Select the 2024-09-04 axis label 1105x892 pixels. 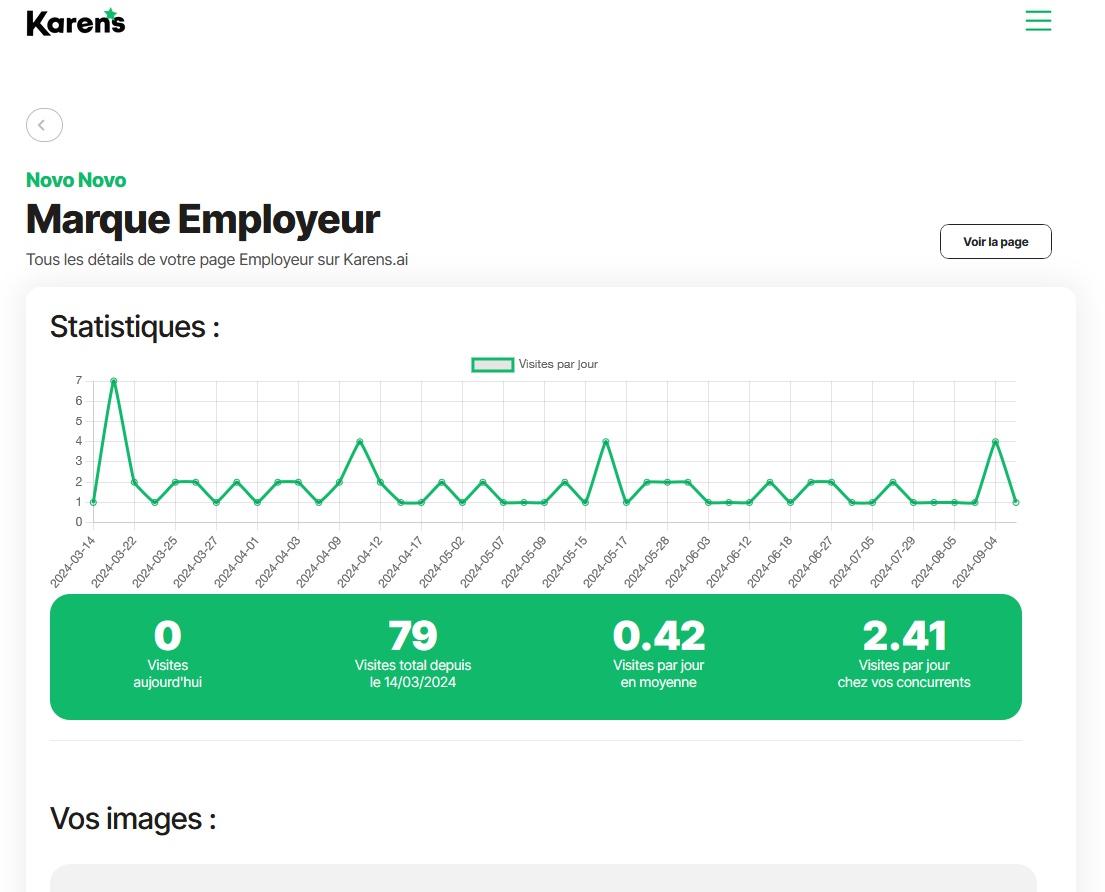976,561
